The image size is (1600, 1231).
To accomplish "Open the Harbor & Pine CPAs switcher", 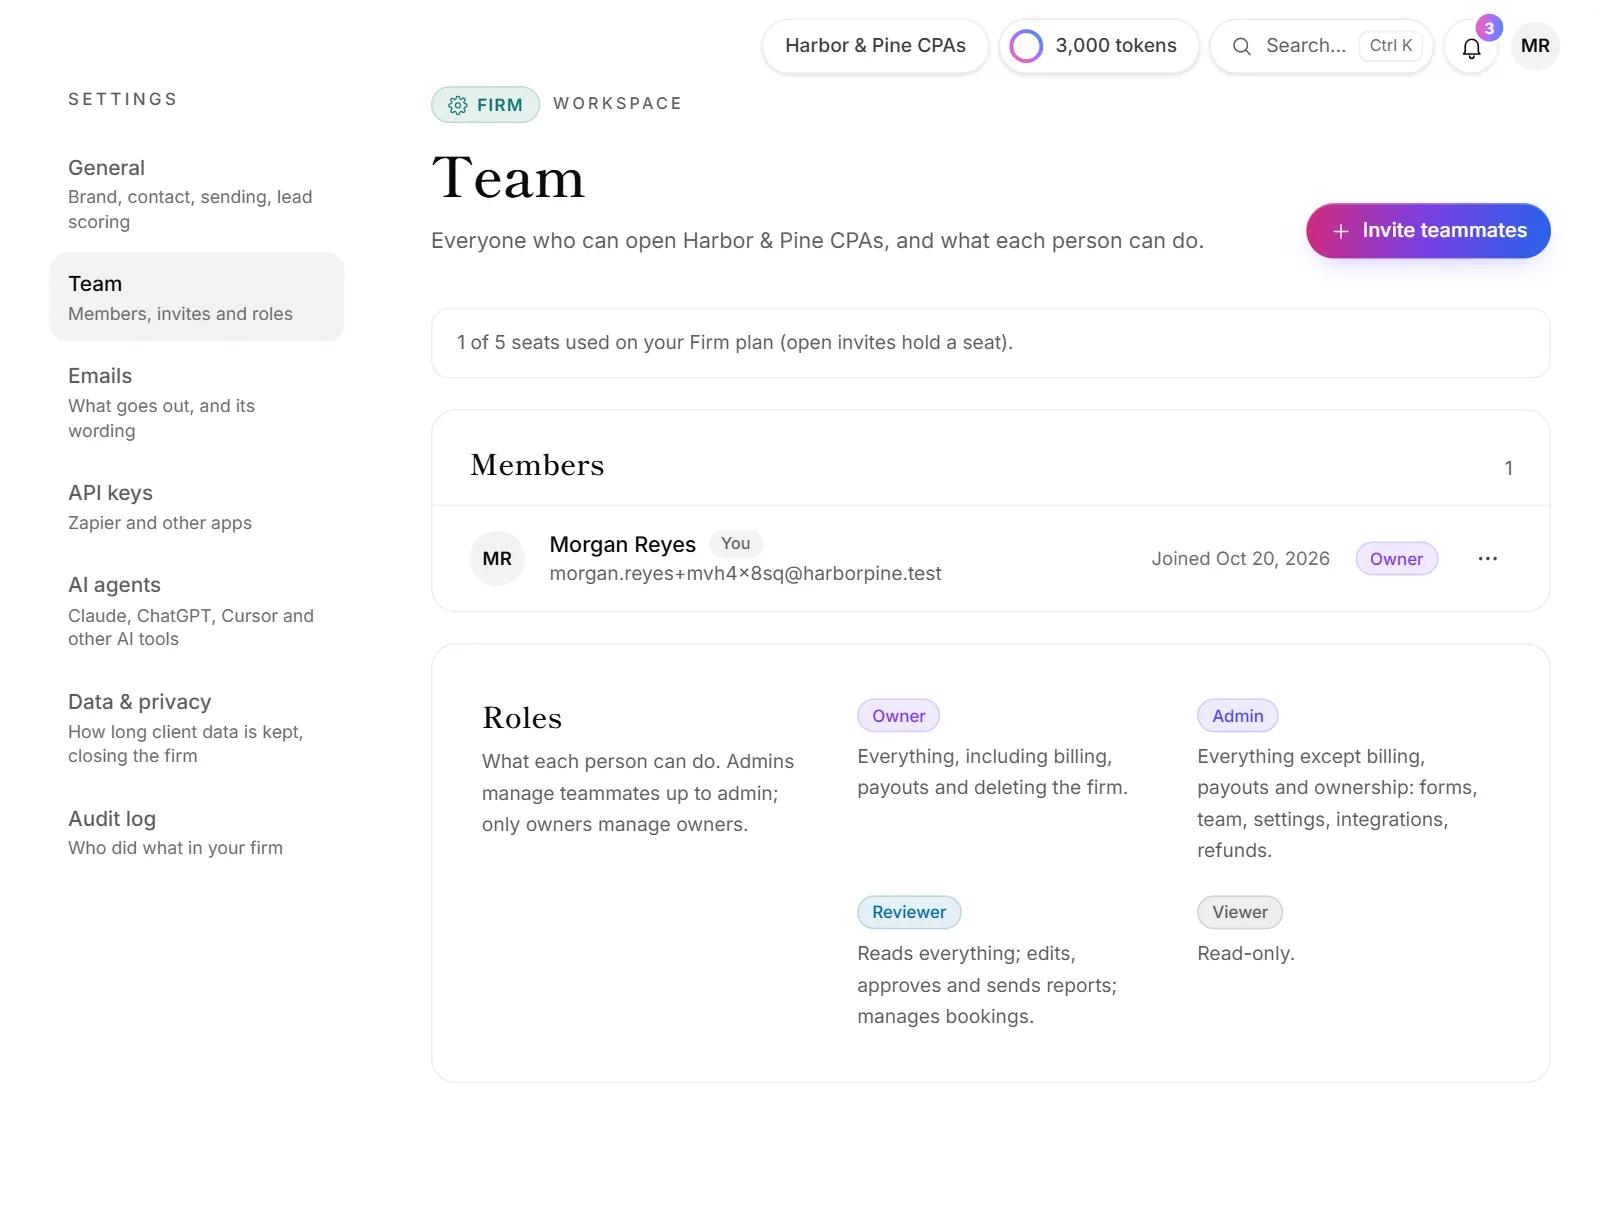I will (x=875, y=46).
